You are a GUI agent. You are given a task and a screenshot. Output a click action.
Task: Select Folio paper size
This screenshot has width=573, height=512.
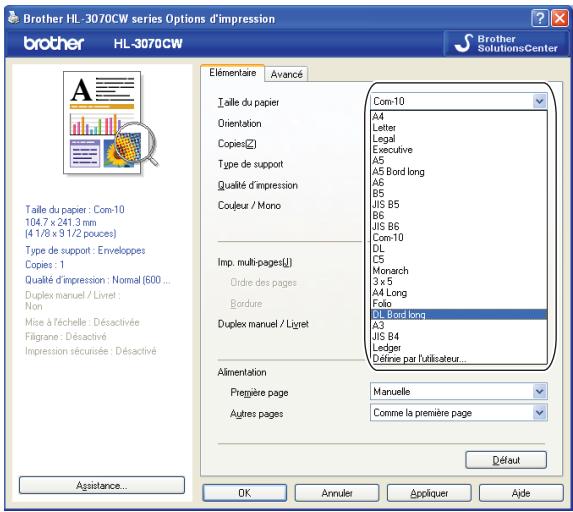click(459, 303)
